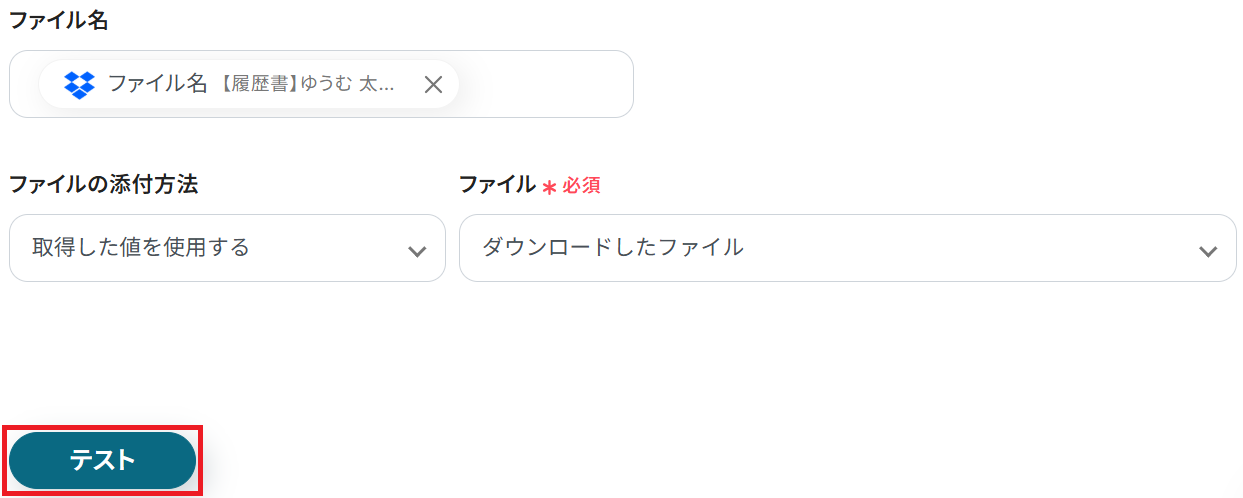
Task: Click the red asterisk beside ファイル
Action: (549, 186)
